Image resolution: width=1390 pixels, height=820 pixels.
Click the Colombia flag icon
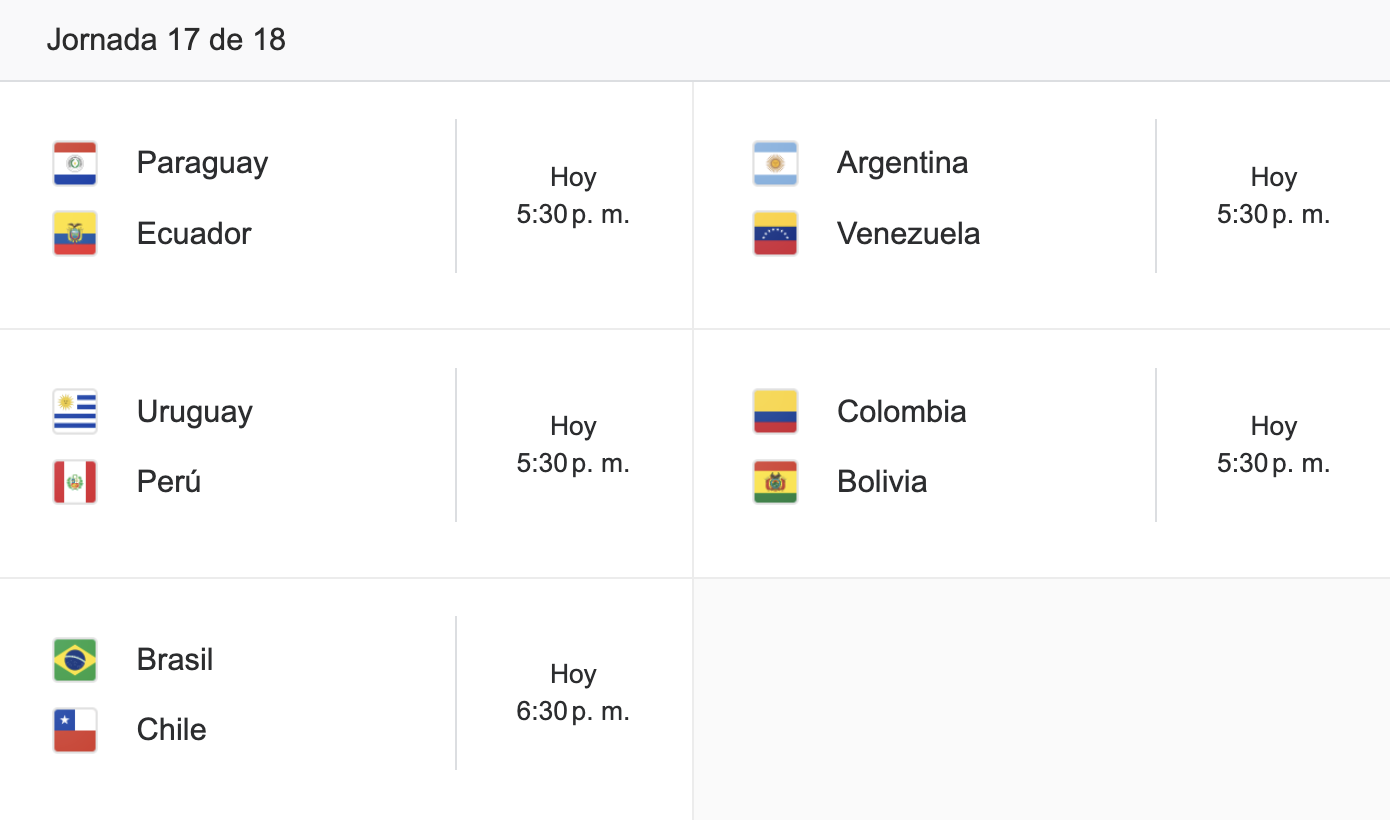point(775,411)
